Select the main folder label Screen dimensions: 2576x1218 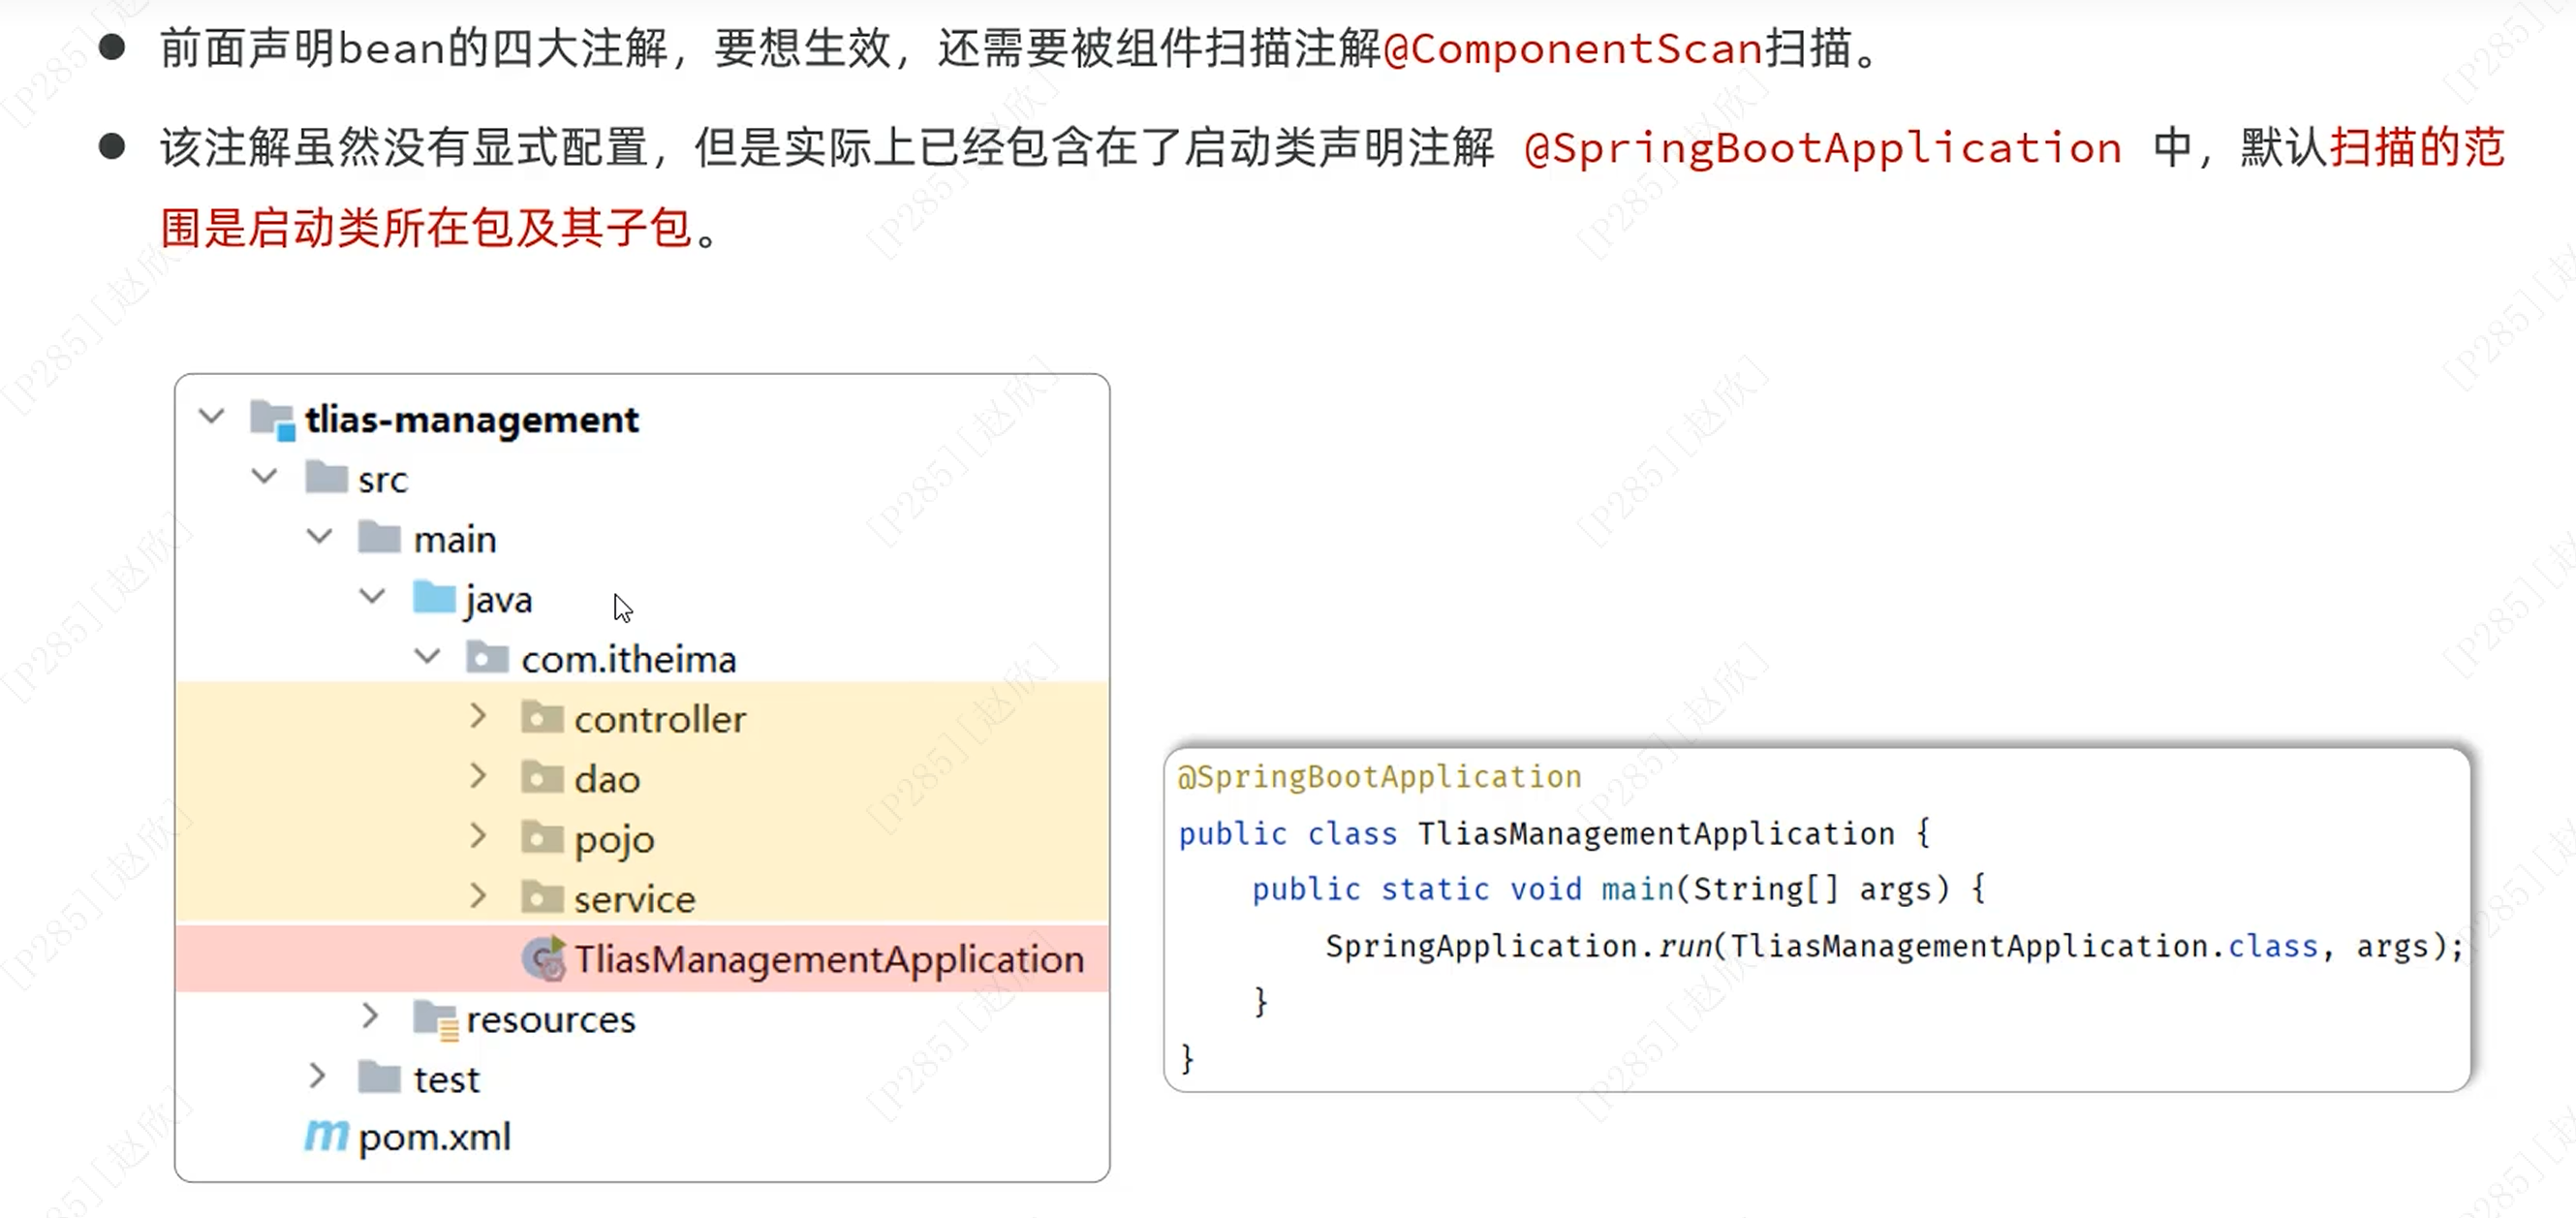pyautogui.click(x=455, y=540)
